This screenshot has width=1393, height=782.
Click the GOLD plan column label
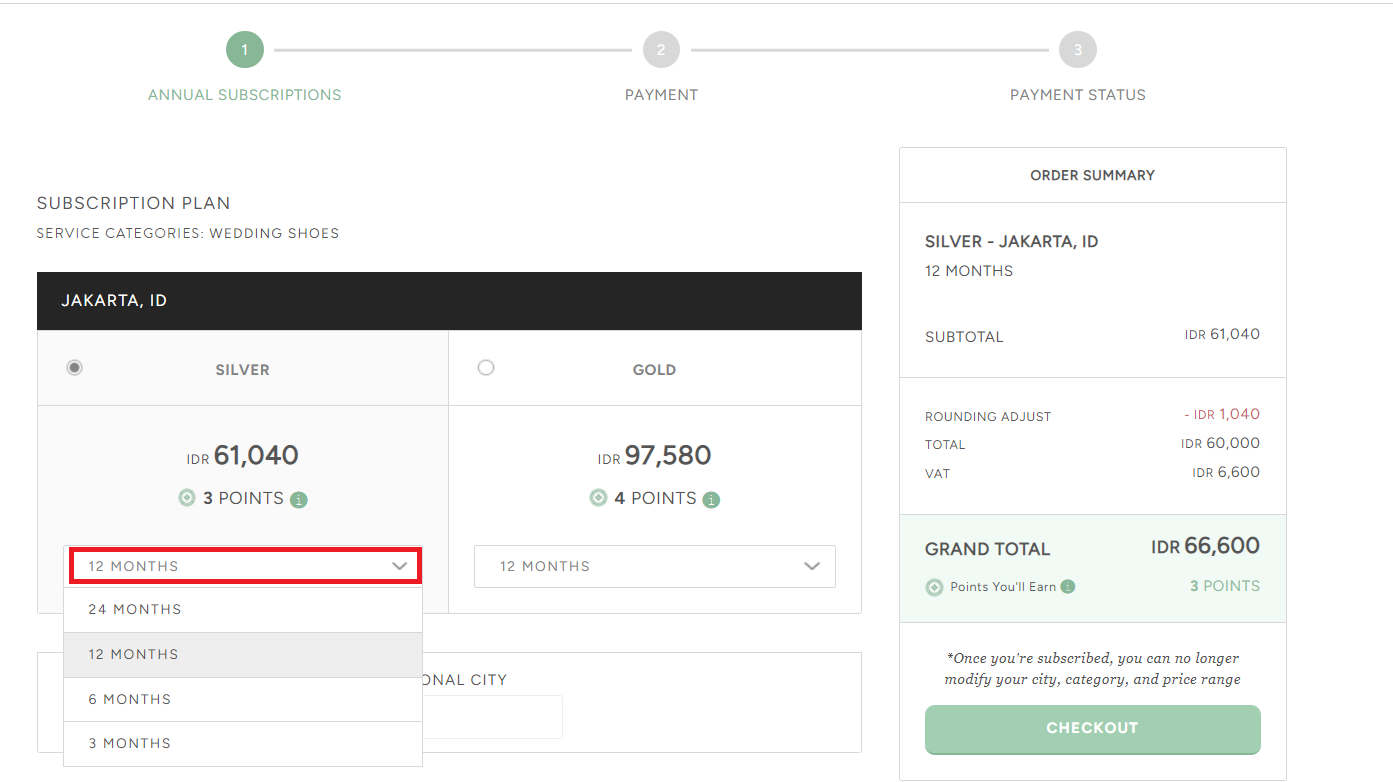(655, 370)
